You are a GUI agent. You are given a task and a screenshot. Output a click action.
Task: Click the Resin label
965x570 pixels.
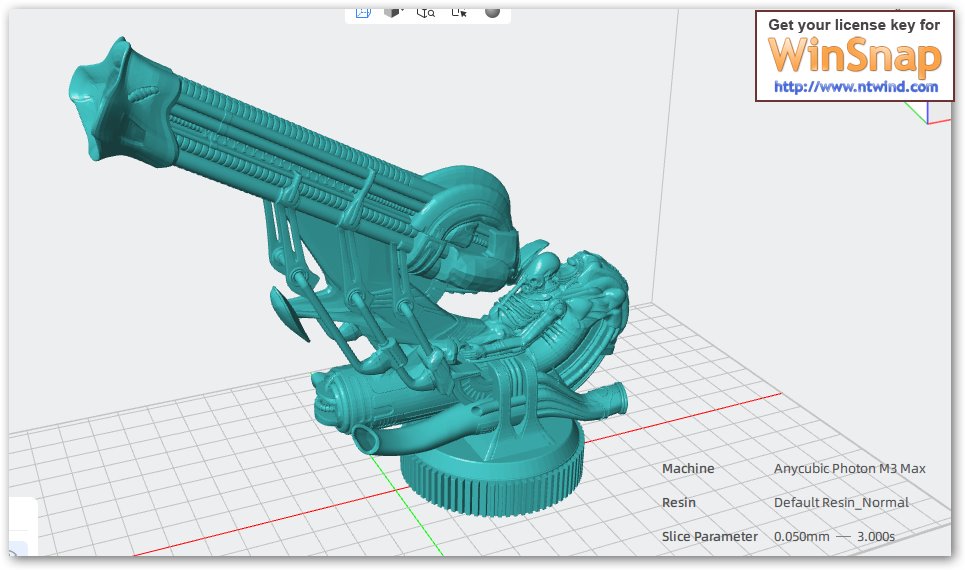(x=679, y=502)
